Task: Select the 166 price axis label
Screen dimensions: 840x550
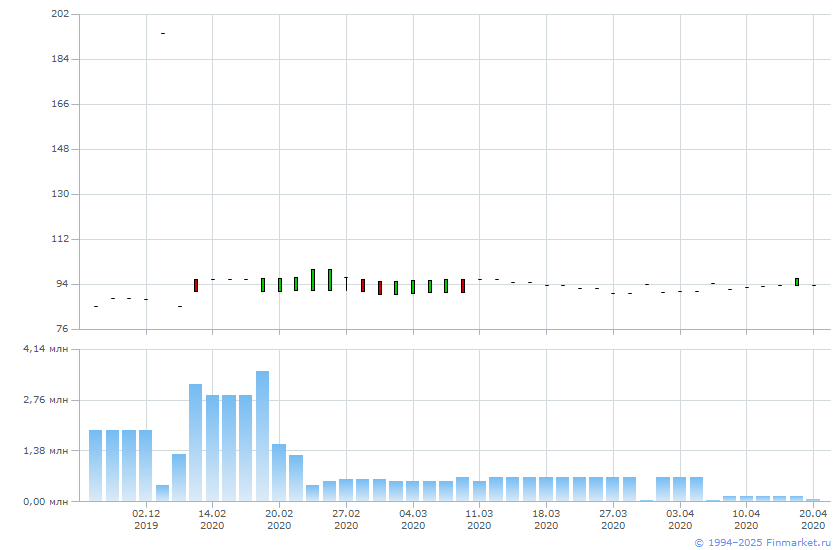Action: (61, 104)
